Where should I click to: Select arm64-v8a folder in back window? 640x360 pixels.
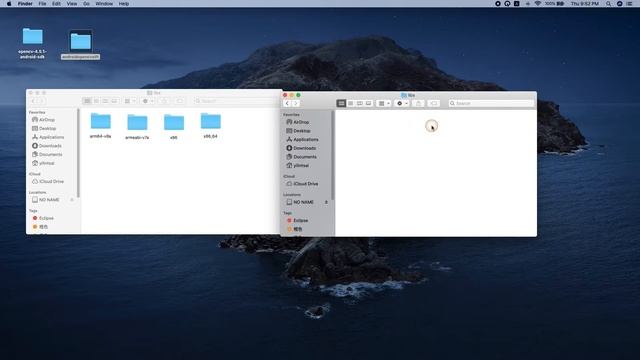click(100, 126)
